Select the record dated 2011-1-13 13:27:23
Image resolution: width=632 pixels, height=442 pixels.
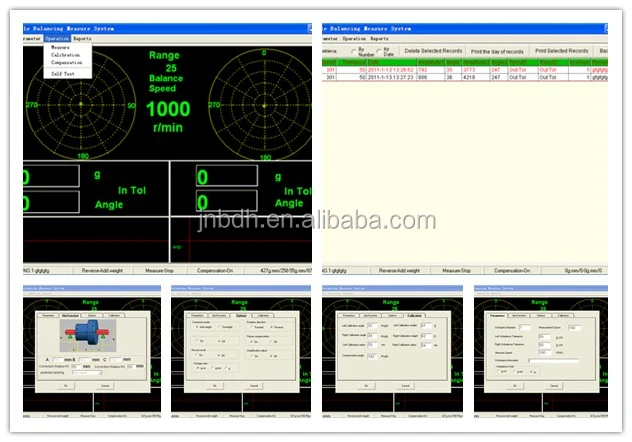tap(465, 77)
